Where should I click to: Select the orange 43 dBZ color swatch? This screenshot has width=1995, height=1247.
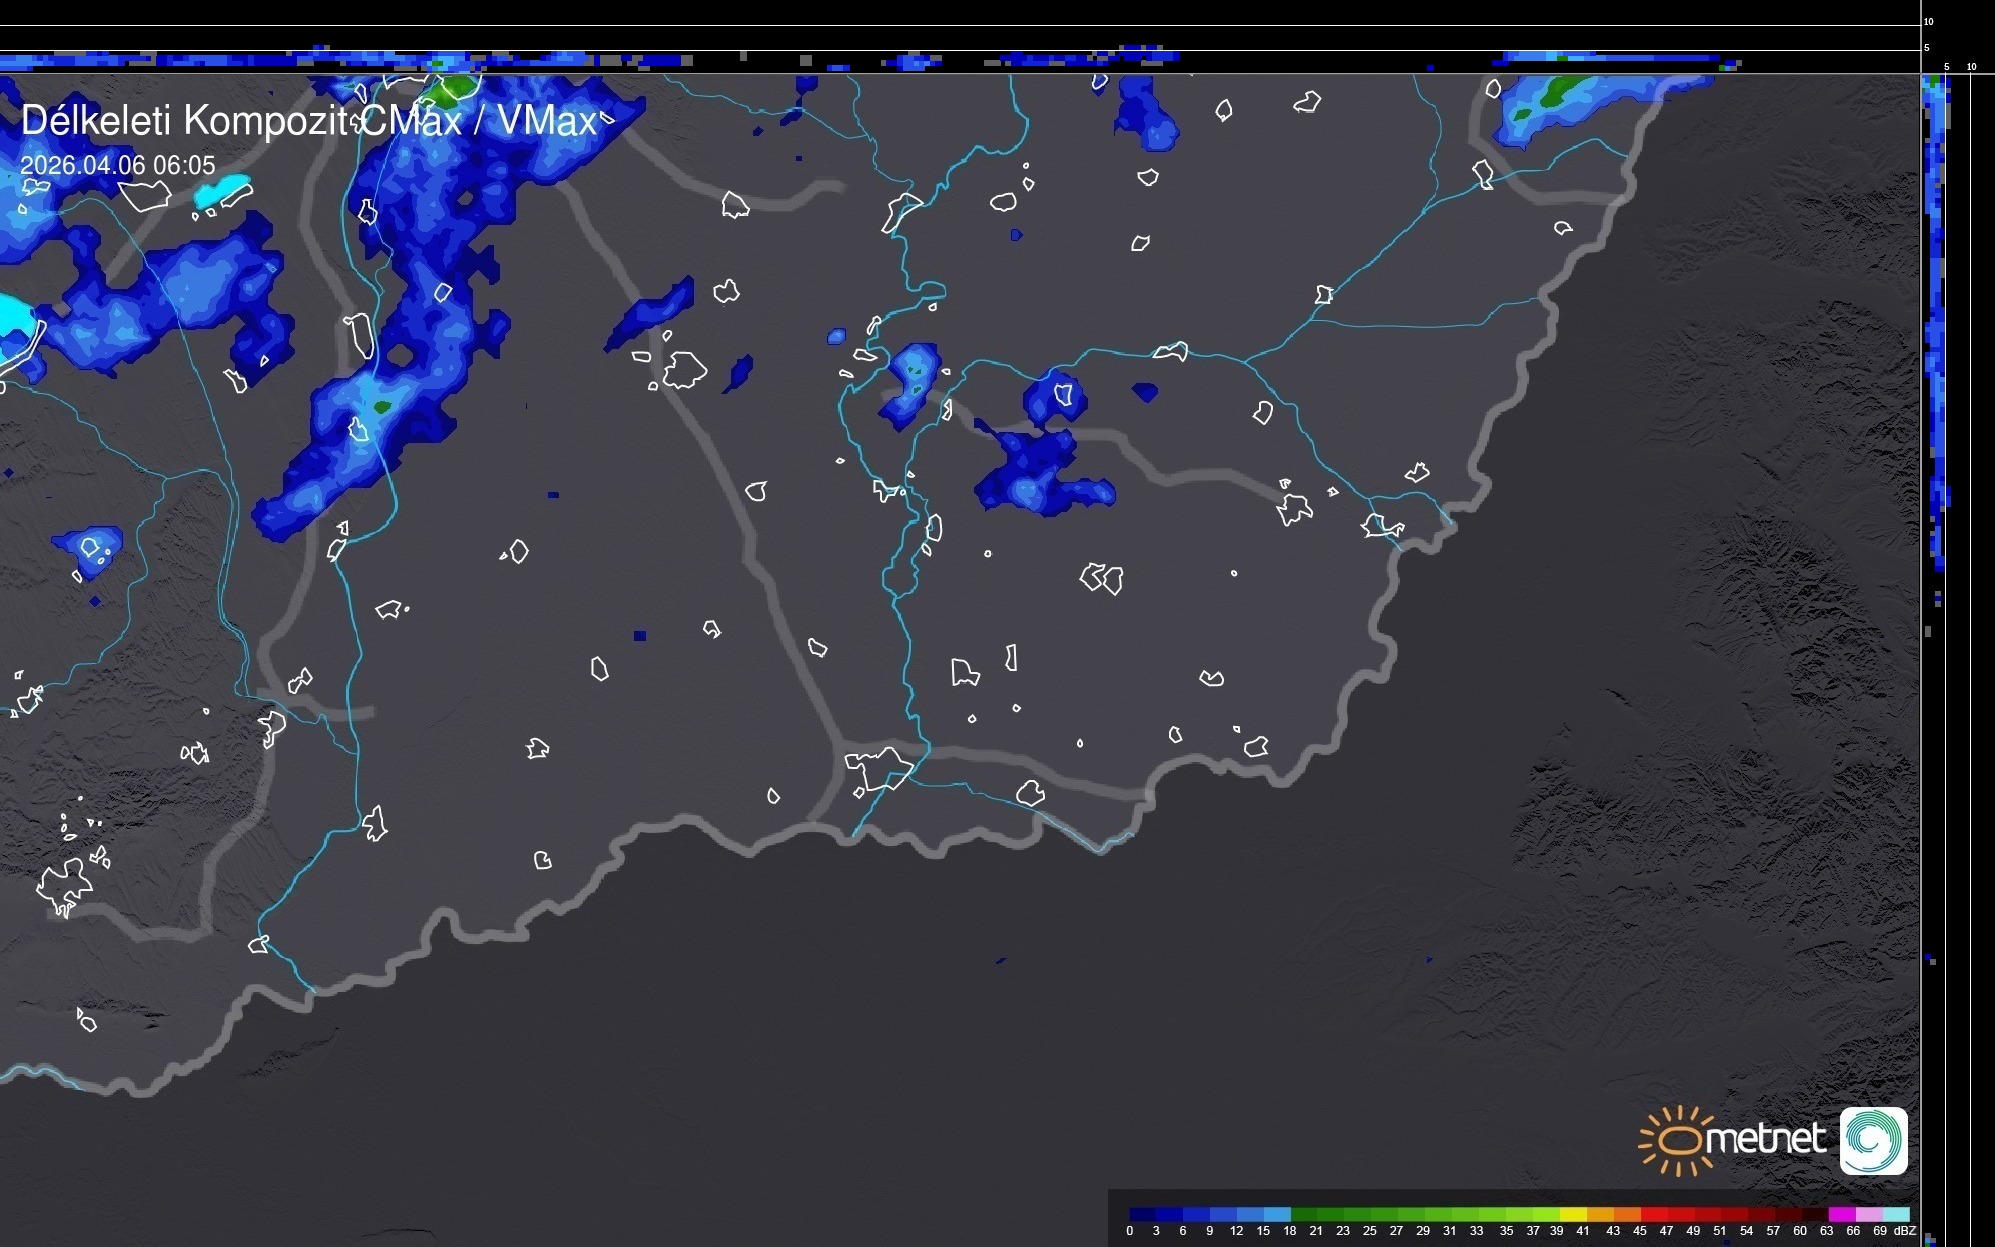(1626, 1214)
